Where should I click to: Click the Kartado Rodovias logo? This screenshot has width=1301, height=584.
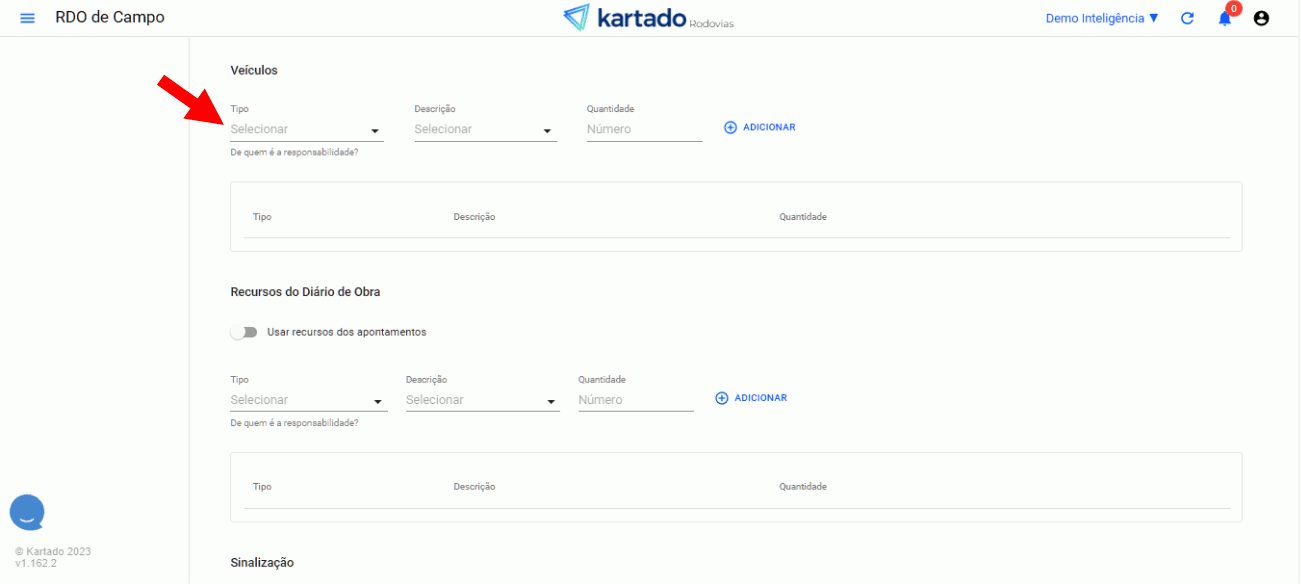[x=648, y=18]
